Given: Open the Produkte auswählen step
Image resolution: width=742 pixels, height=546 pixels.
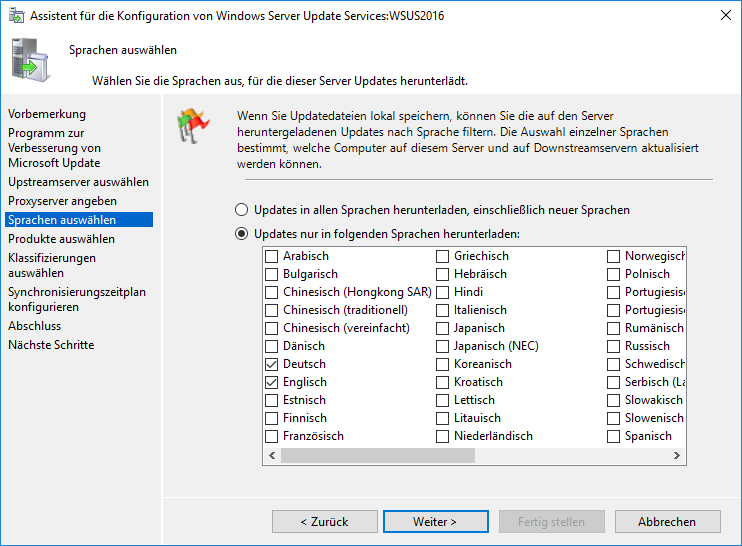Looking at the screenshot, I should coord(62,239).
